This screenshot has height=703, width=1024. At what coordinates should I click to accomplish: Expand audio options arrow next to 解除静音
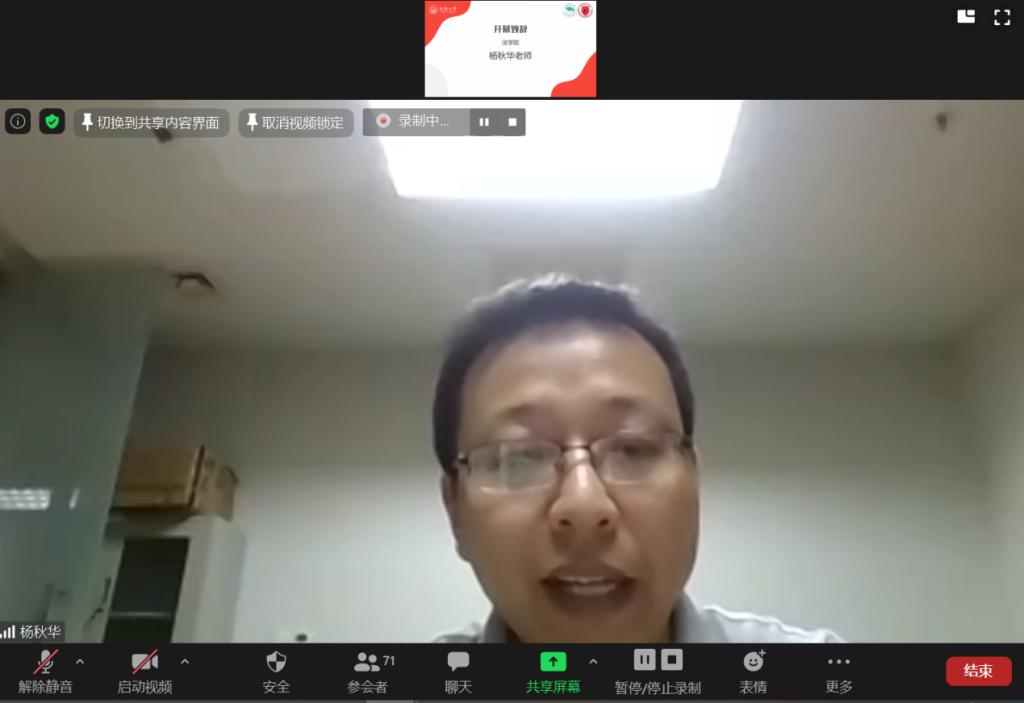pos(80,661)
